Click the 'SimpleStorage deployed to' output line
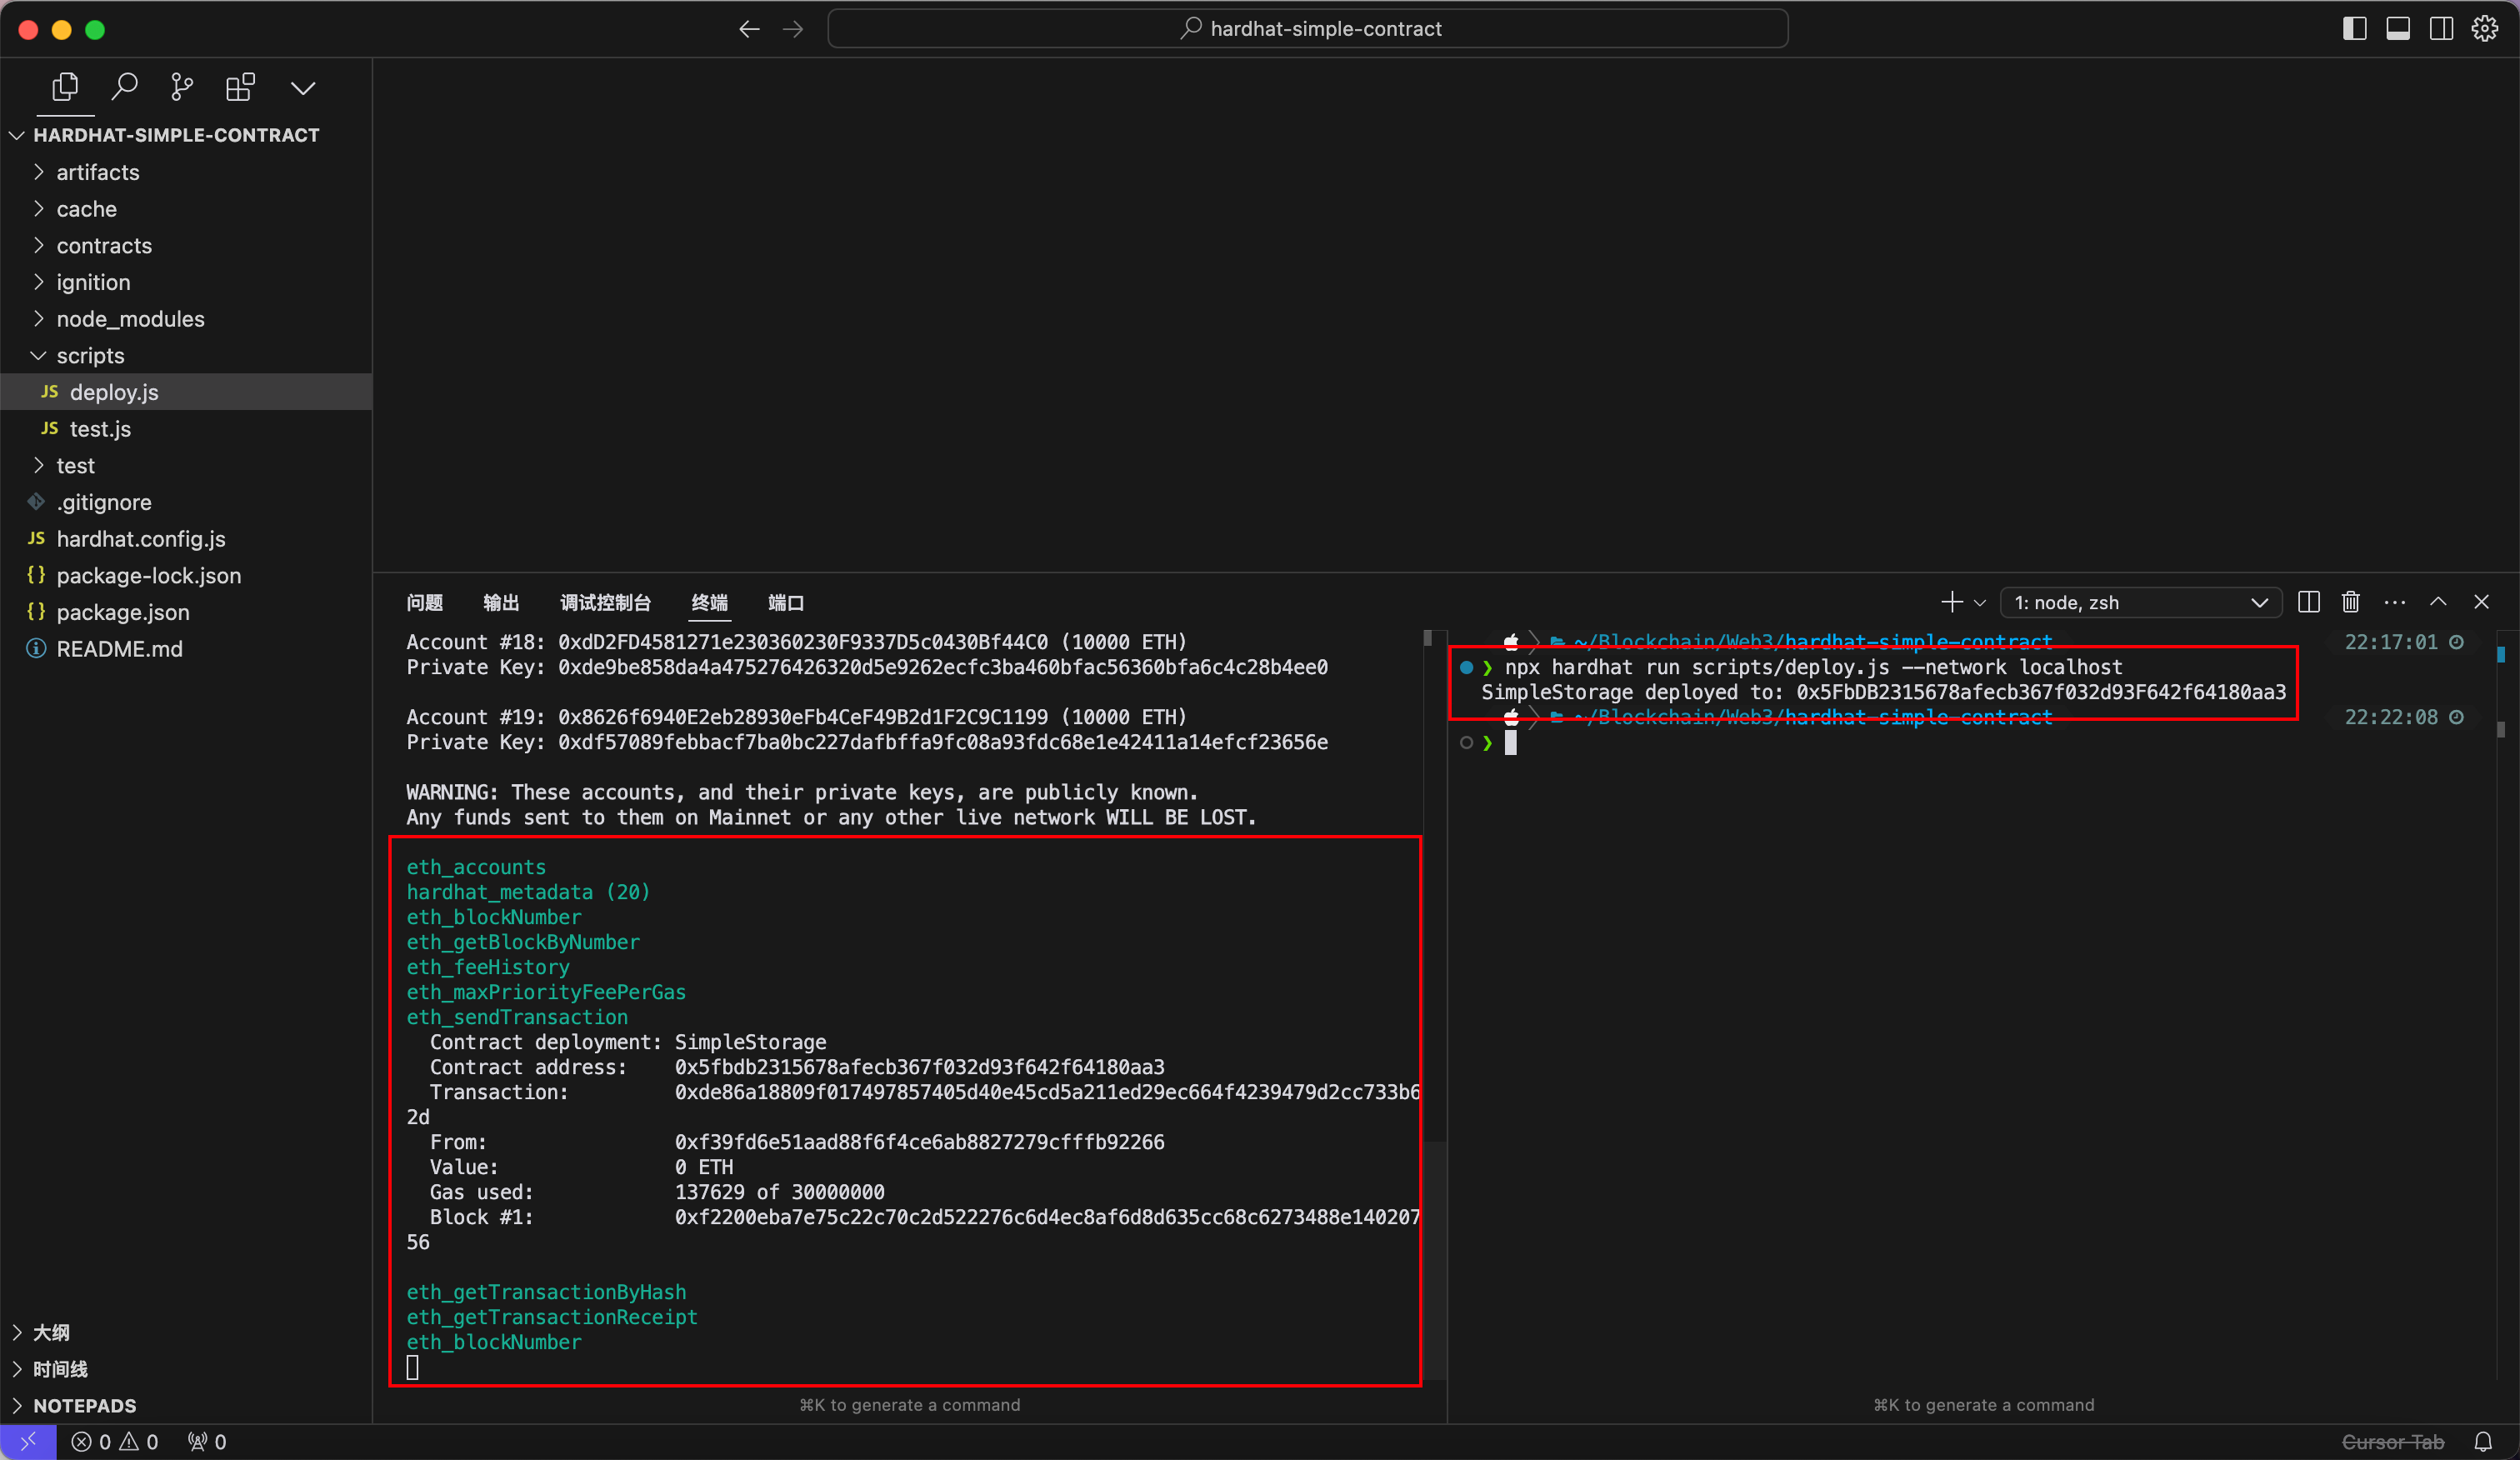Image resolution: width=2520 pixels, height=1460 pixels. pyautogui.click(x=1883, y=692)
